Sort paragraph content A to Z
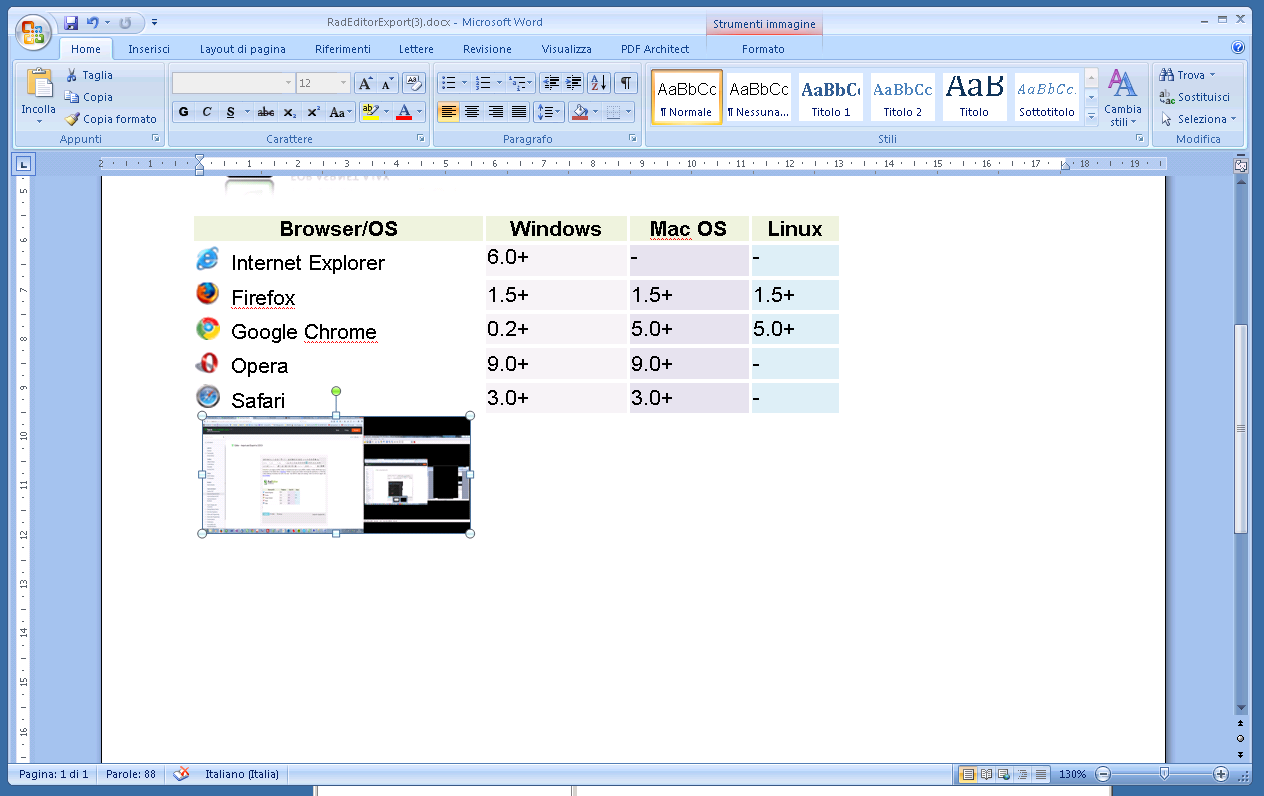The height and width of the screenshot is (796, 1264). [598, 83]
